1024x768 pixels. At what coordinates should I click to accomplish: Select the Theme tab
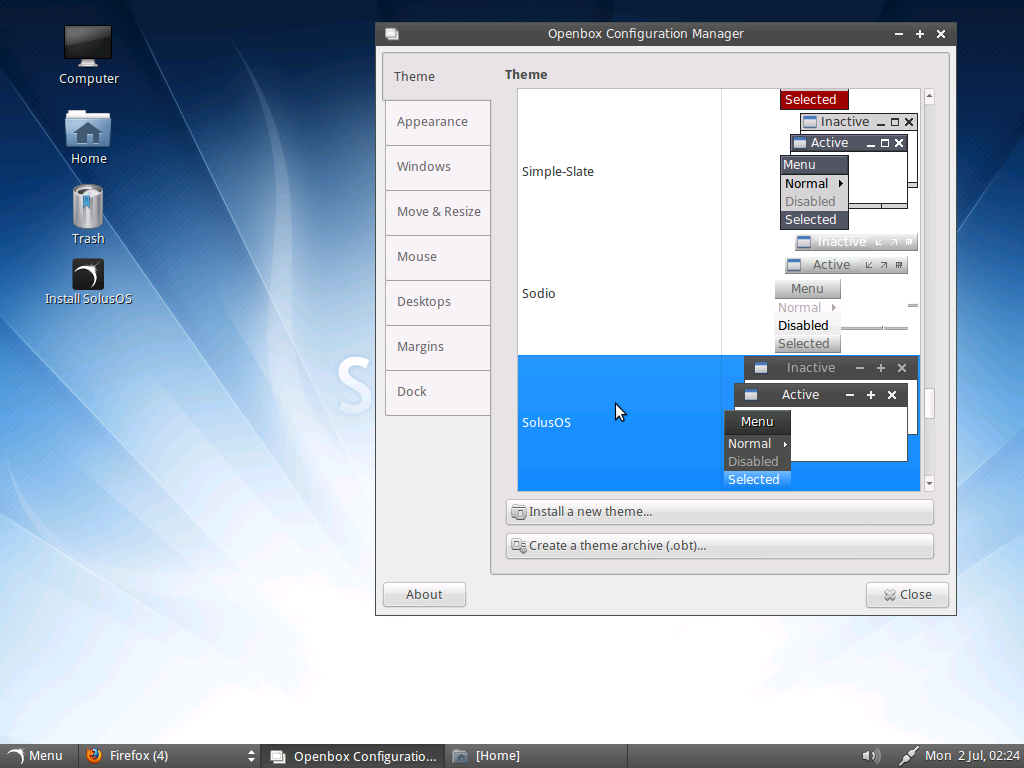(x=437, y=76)
